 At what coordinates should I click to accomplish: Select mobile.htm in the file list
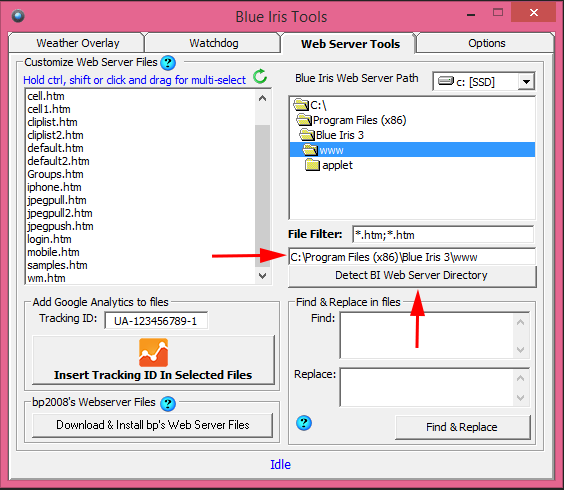pyautogui.click(x=53, y=252)
